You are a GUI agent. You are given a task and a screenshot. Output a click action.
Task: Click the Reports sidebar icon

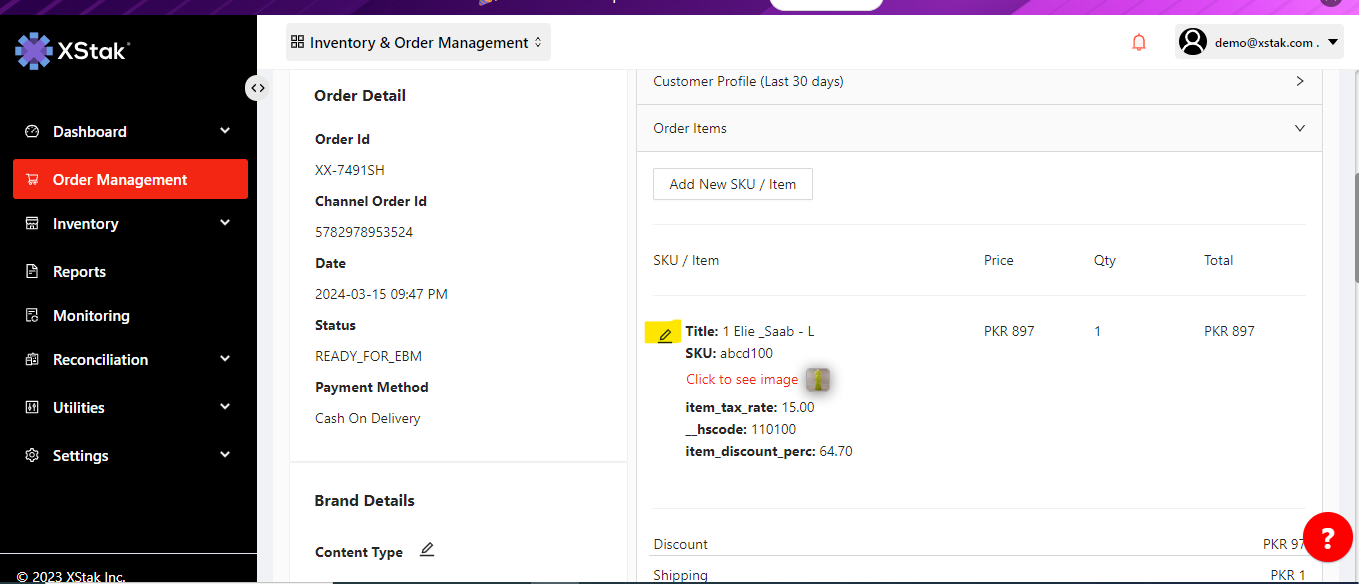[x=32, y=272]
